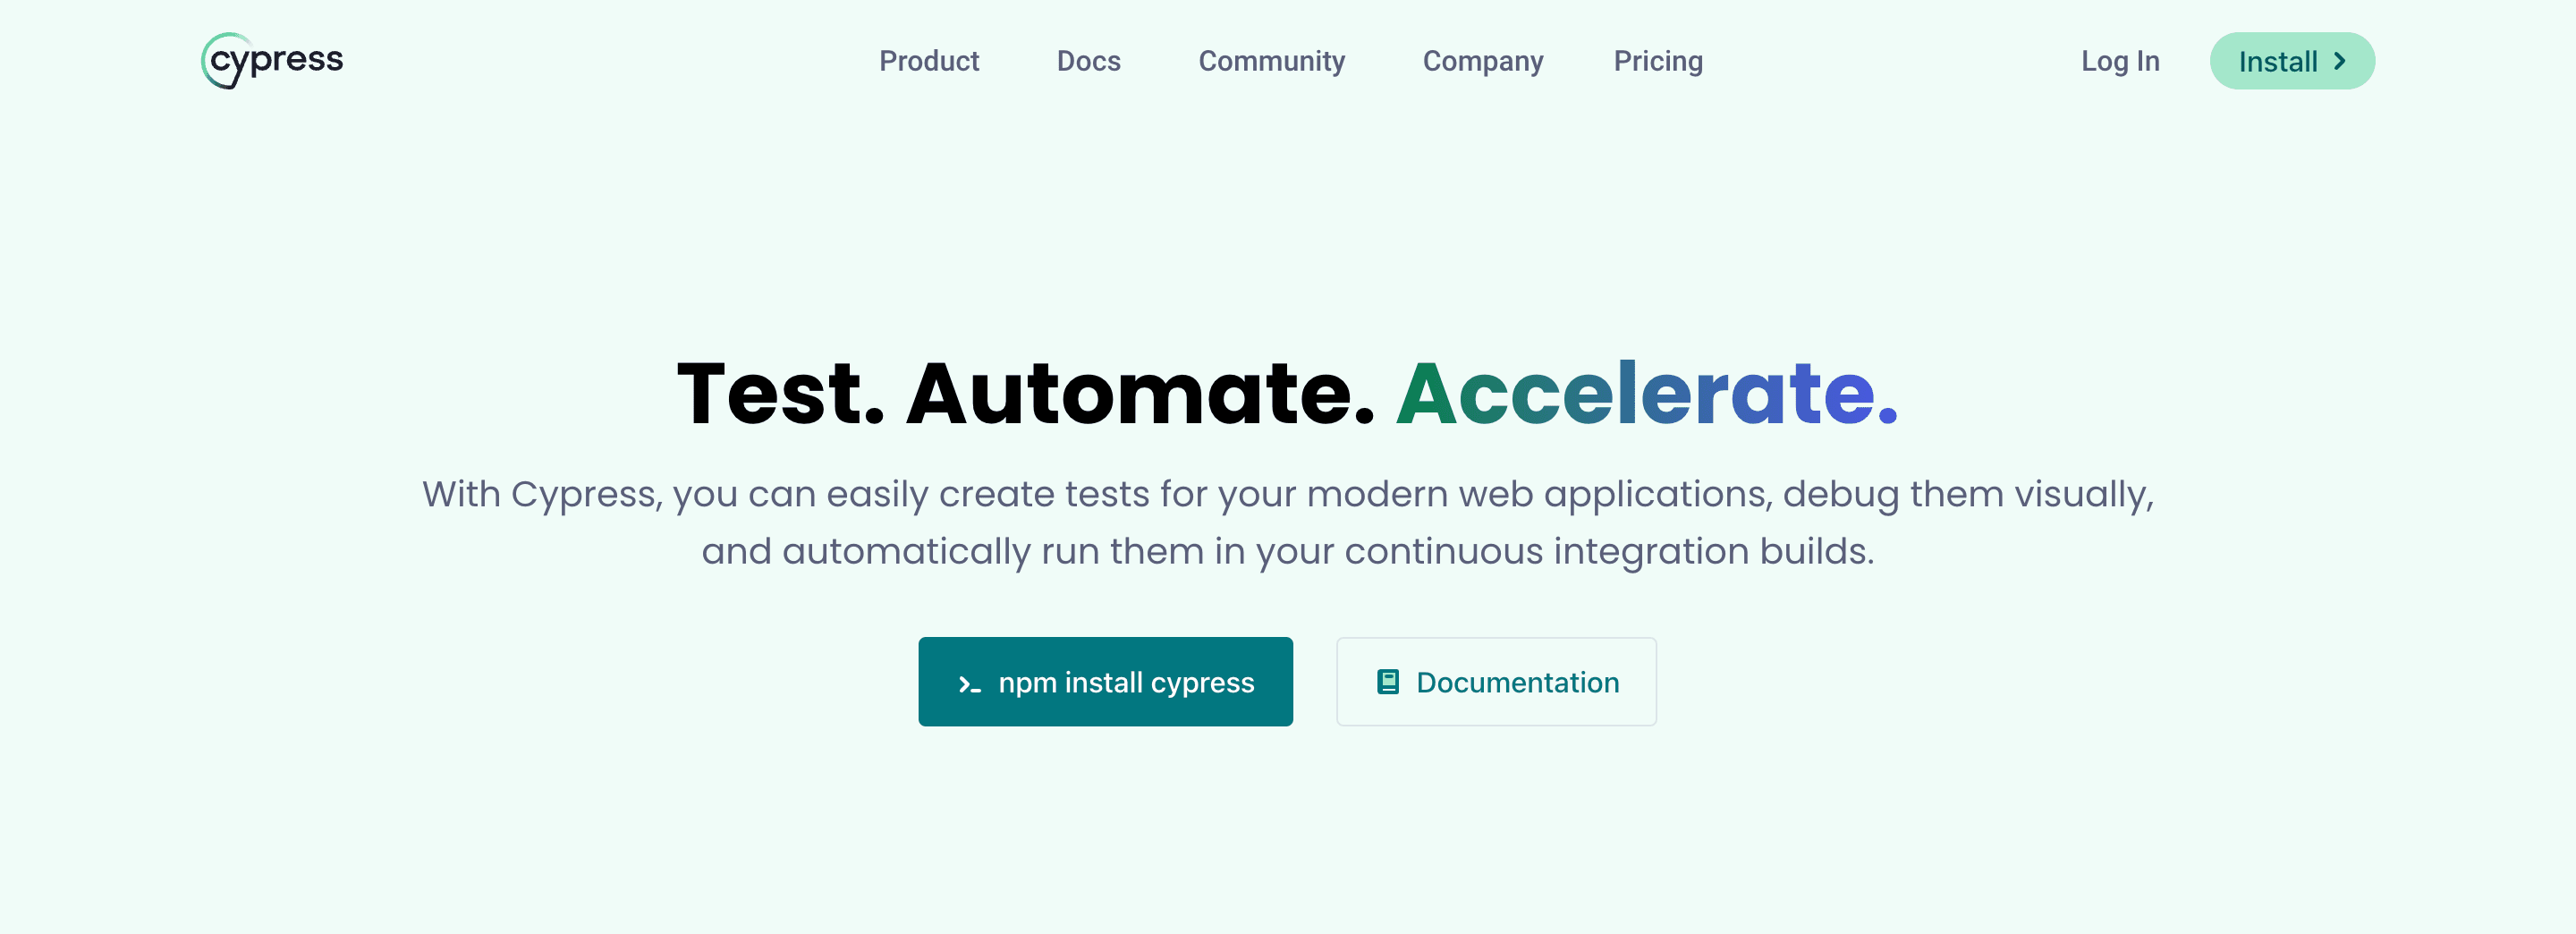
Task: Click the Log In link
Action: click(2119, 61)
